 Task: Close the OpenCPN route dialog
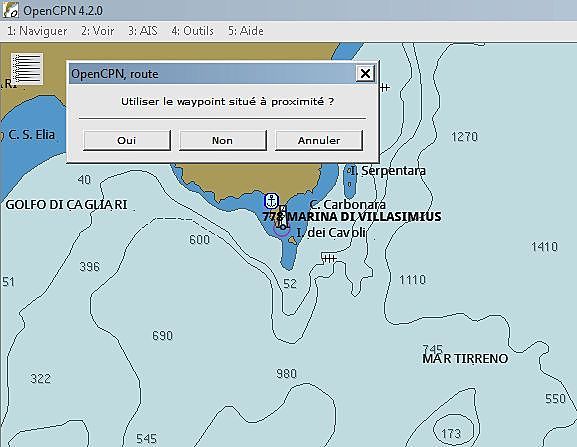(x=365, y=74)
